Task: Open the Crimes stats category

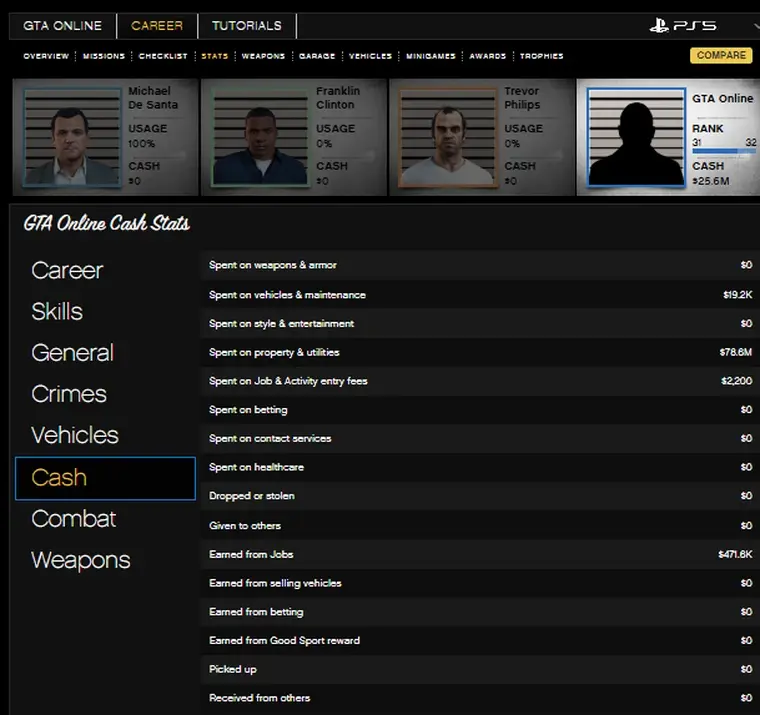Action: (69, 394)
